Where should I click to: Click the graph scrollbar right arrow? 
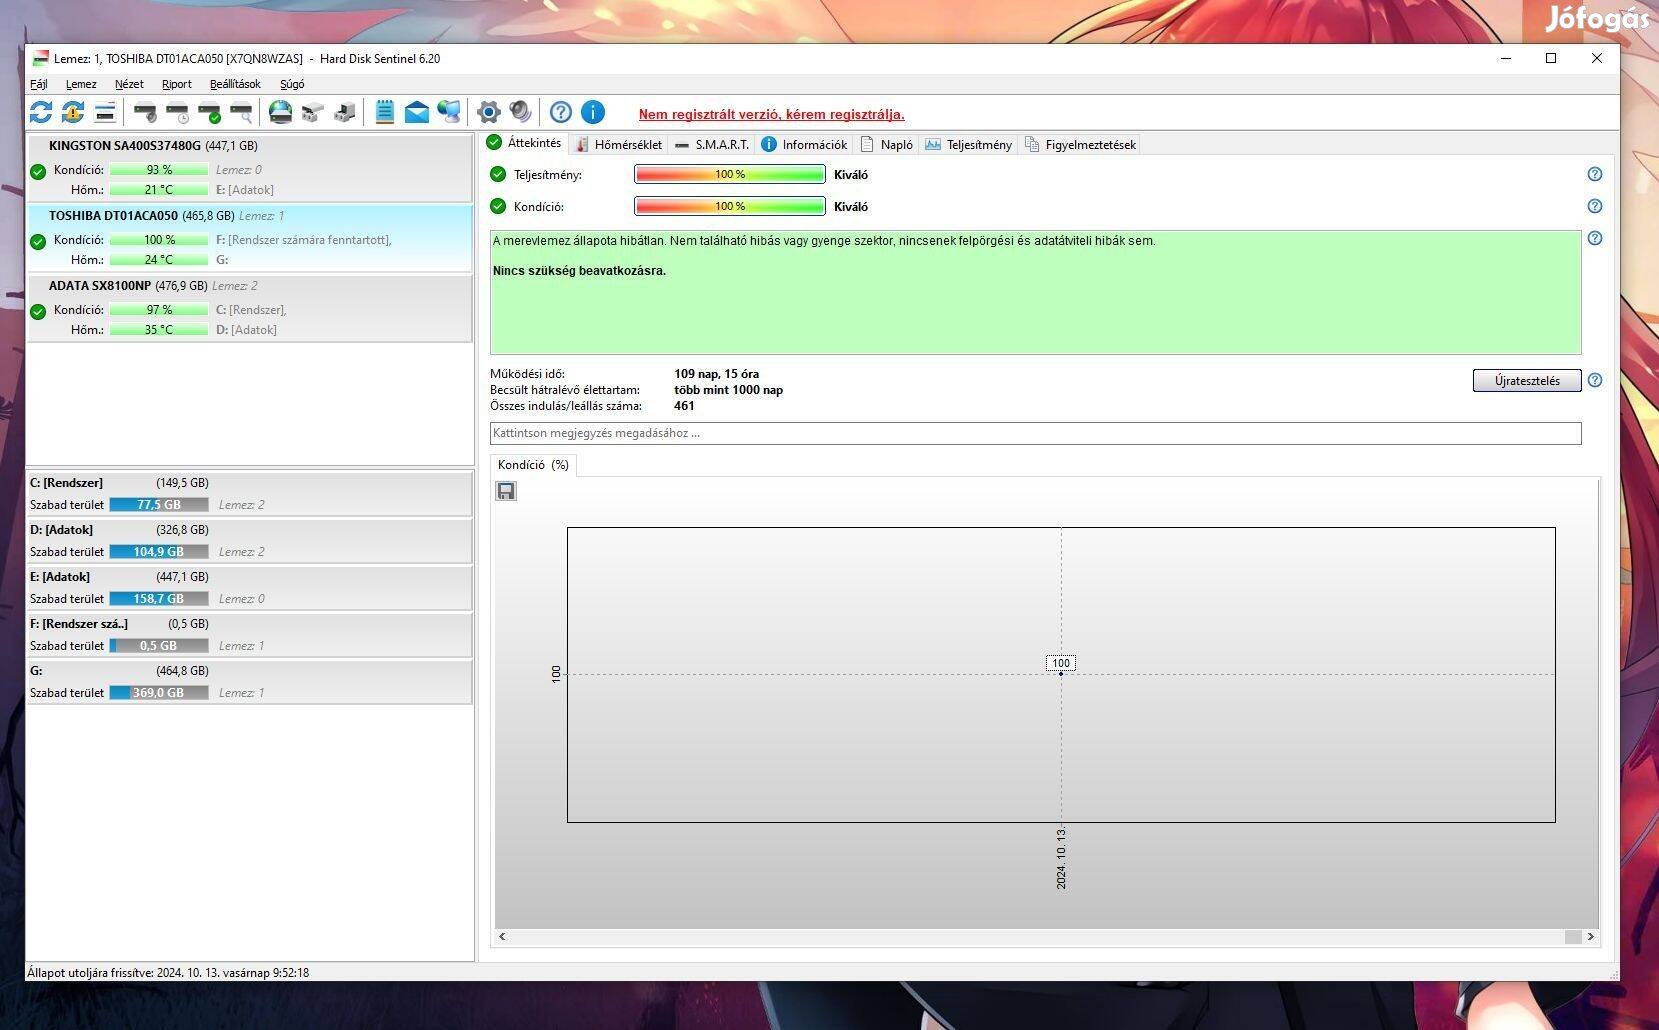tap(1590, 937)
